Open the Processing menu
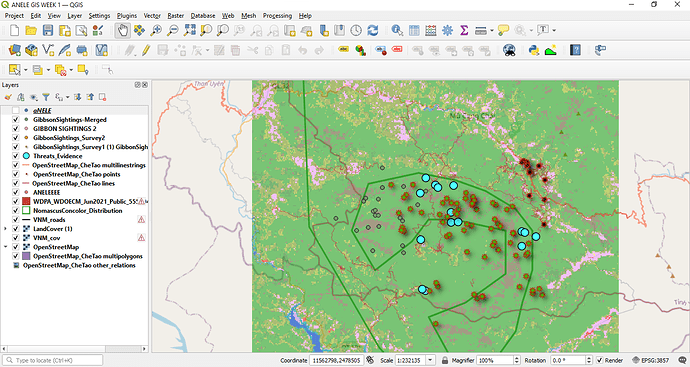 pyautogui.click(x=277, y=15)
